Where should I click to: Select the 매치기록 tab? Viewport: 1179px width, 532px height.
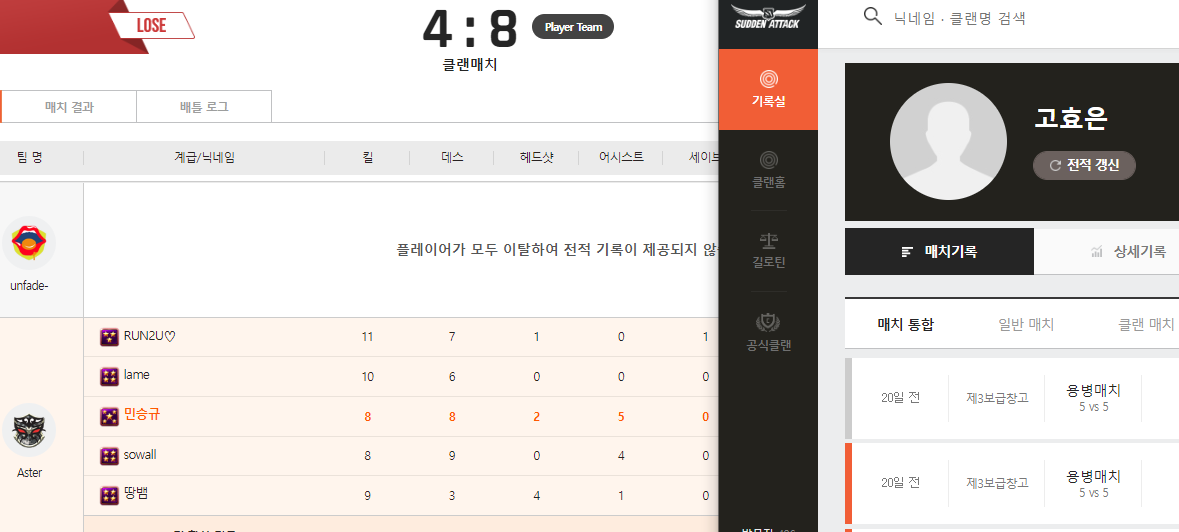tap(939, 252)
